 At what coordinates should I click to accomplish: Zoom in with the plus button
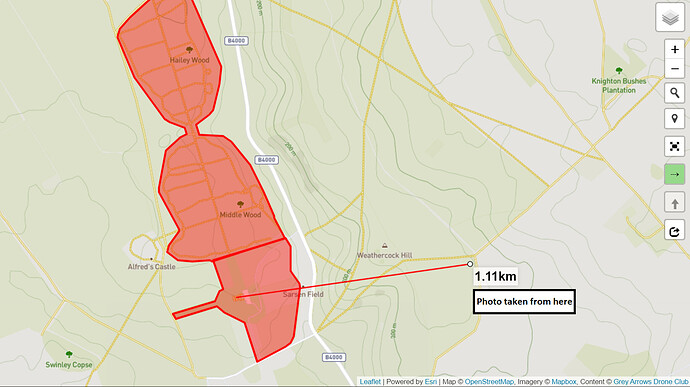(x=675, y=50)
